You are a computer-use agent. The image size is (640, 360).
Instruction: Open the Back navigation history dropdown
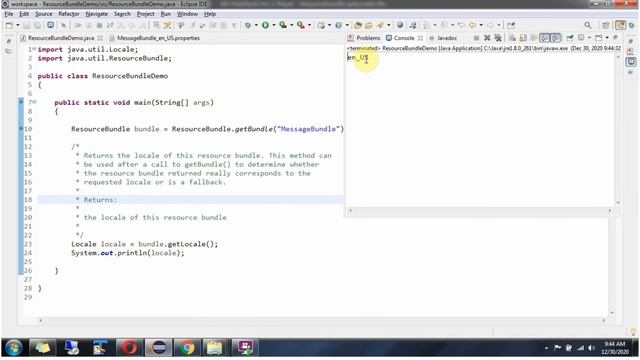pyautogui.click(x=481, y=25)
